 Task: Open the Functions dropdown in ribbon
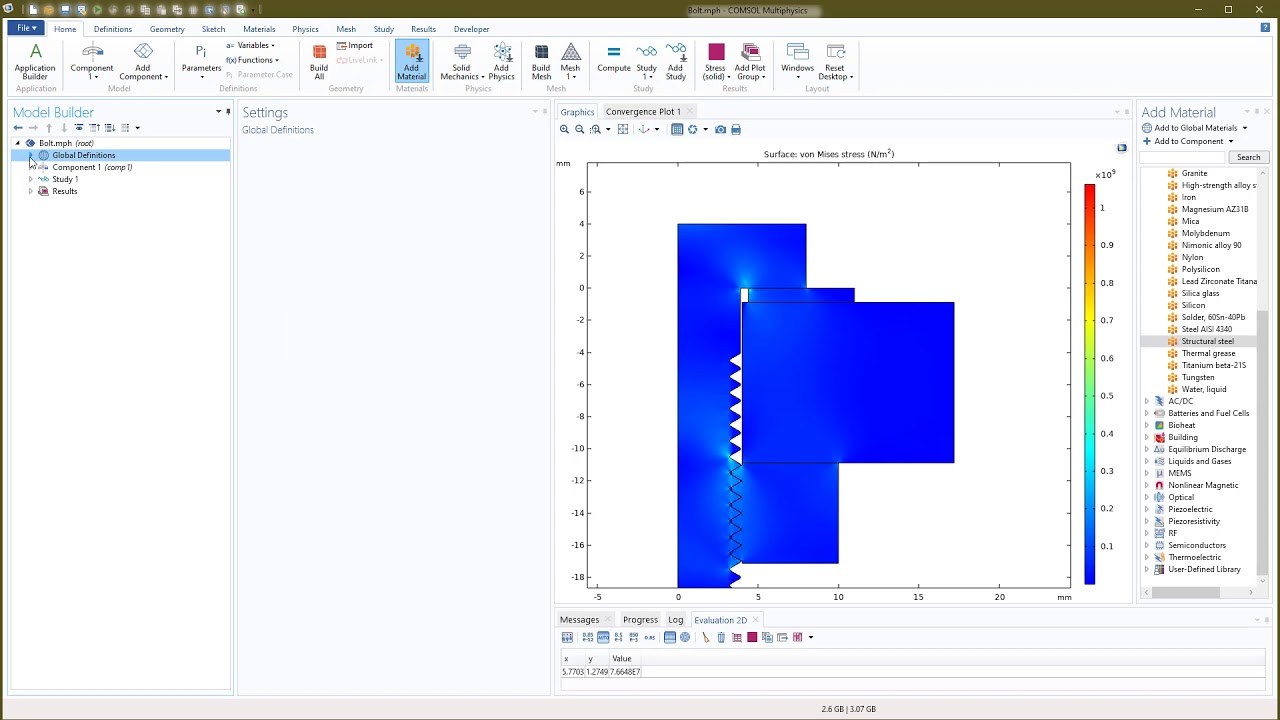coord(252,60)
